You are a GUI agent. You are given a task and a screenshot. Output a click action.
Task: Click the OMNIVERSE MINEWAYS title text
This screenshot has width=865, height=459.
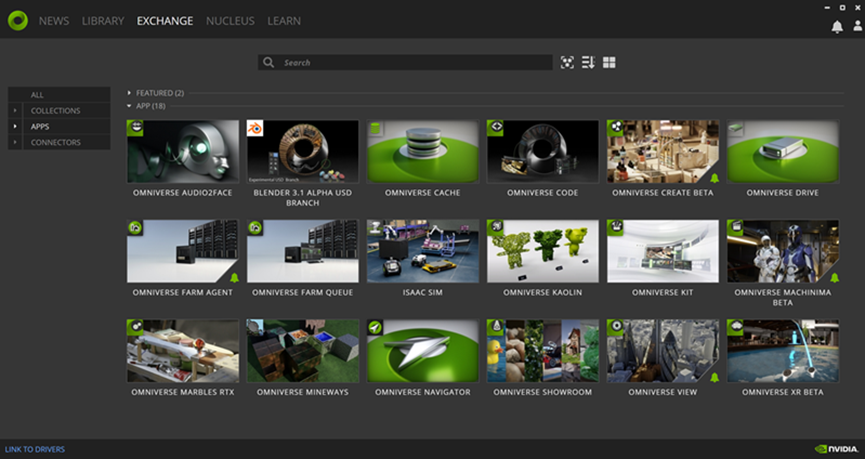[x=302, y=392]
